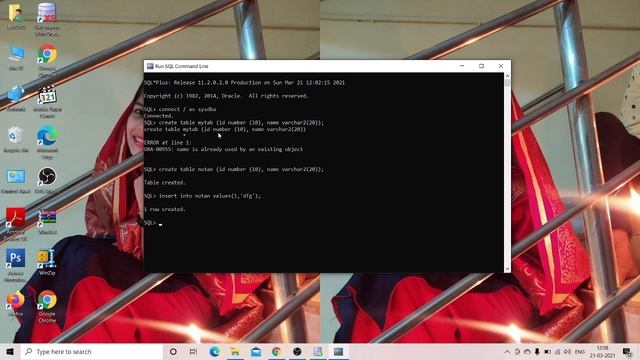Screen dimensions: 640x360
Task: Open the volume control in system tray
Action: point(567,351)
